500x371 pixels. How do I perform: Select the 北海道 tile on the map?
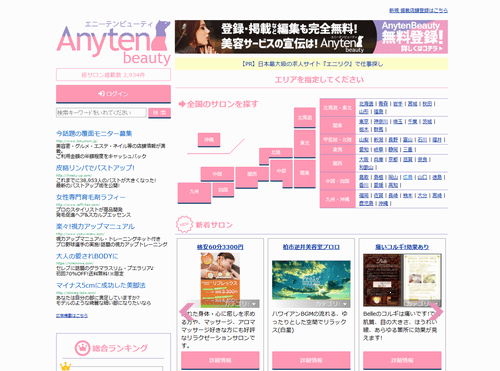305,117
